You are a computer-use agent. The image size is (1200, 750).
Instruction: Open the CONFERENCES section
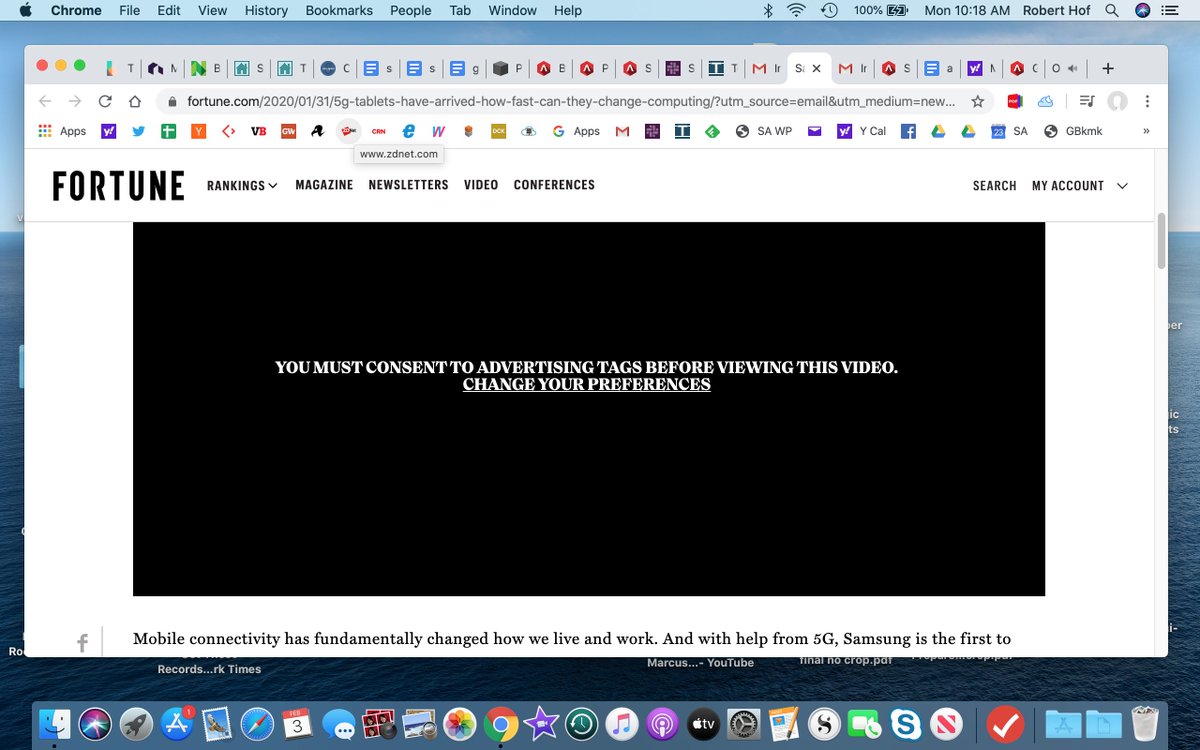[554, 185]
